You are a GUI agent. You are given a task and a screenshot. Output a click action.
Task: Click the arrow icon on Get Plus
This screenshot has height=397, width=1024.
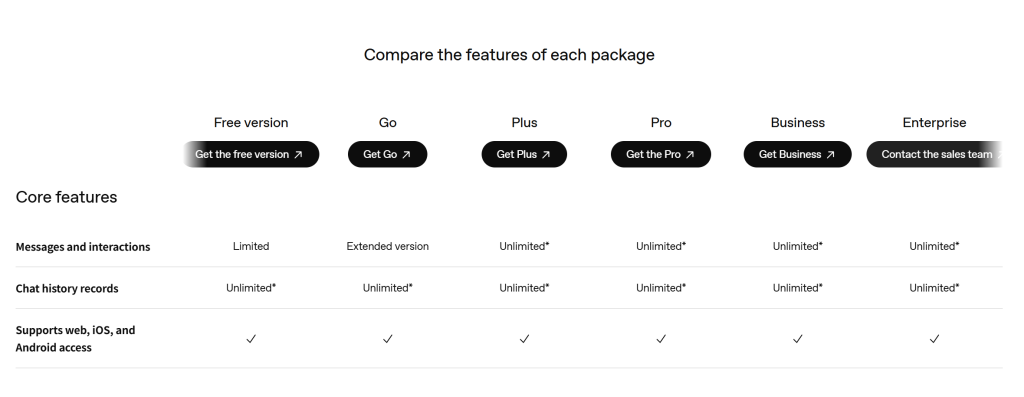tap(546, 155)
